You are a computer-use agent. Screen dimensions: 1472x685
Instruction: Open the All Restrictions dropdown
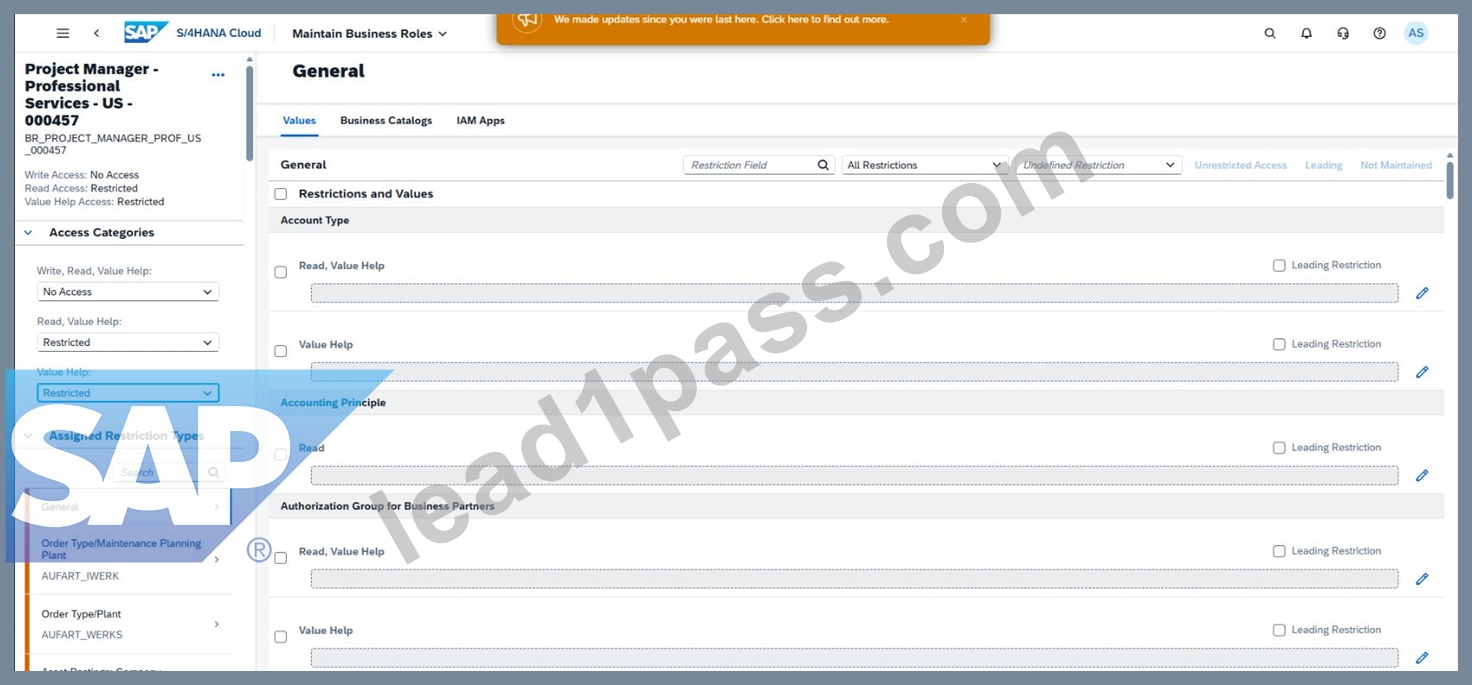click(924, 165)
